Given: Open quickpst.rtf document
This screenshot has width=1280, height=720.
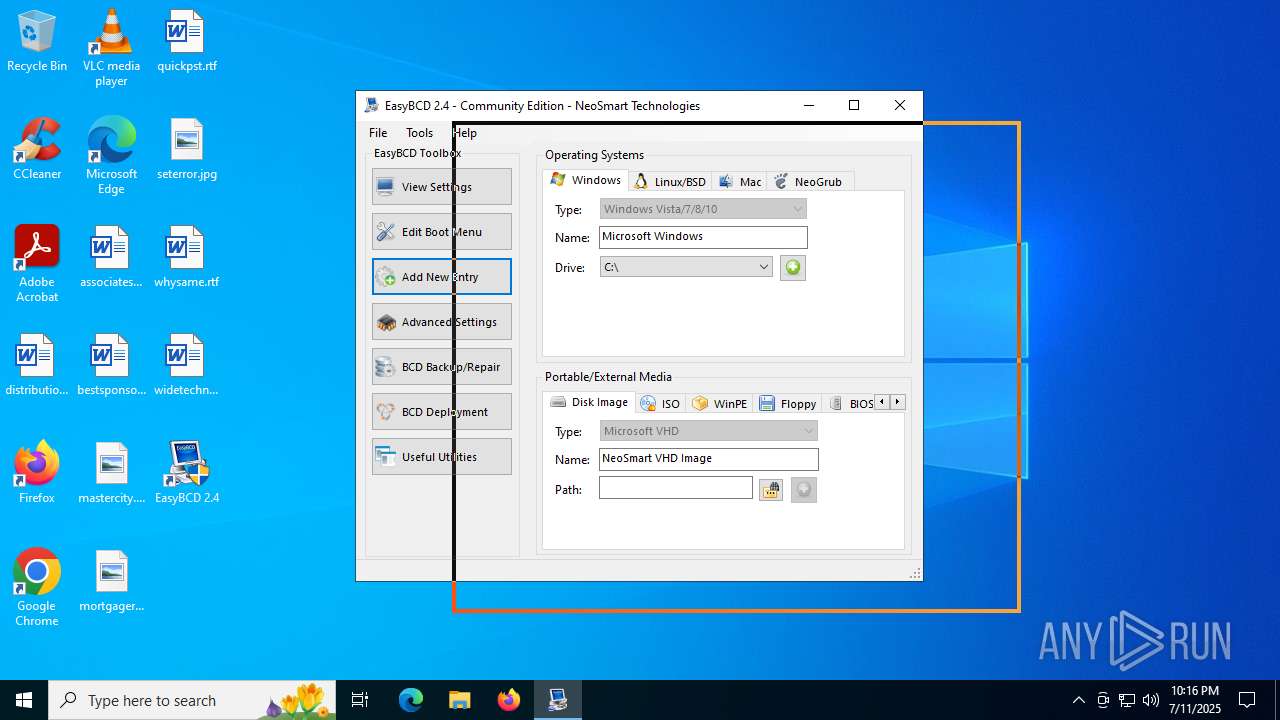Looking at the screenshot, I should click(x=187, y=42).
